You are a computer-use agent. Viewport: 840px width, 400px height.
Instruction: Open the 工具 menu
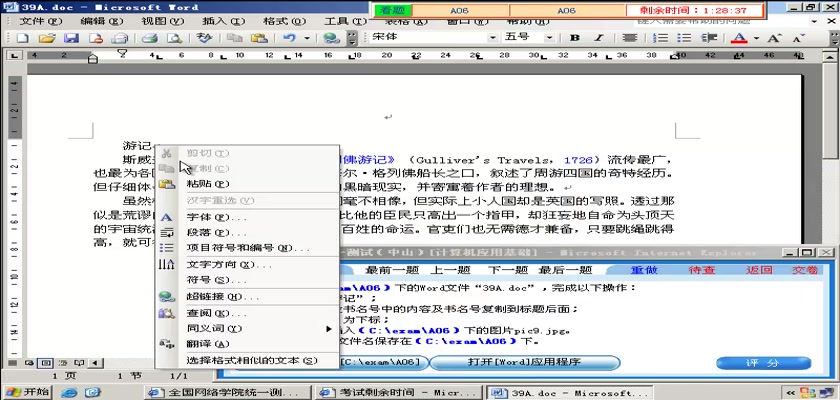pyautogui.click(x=345, y=21)
